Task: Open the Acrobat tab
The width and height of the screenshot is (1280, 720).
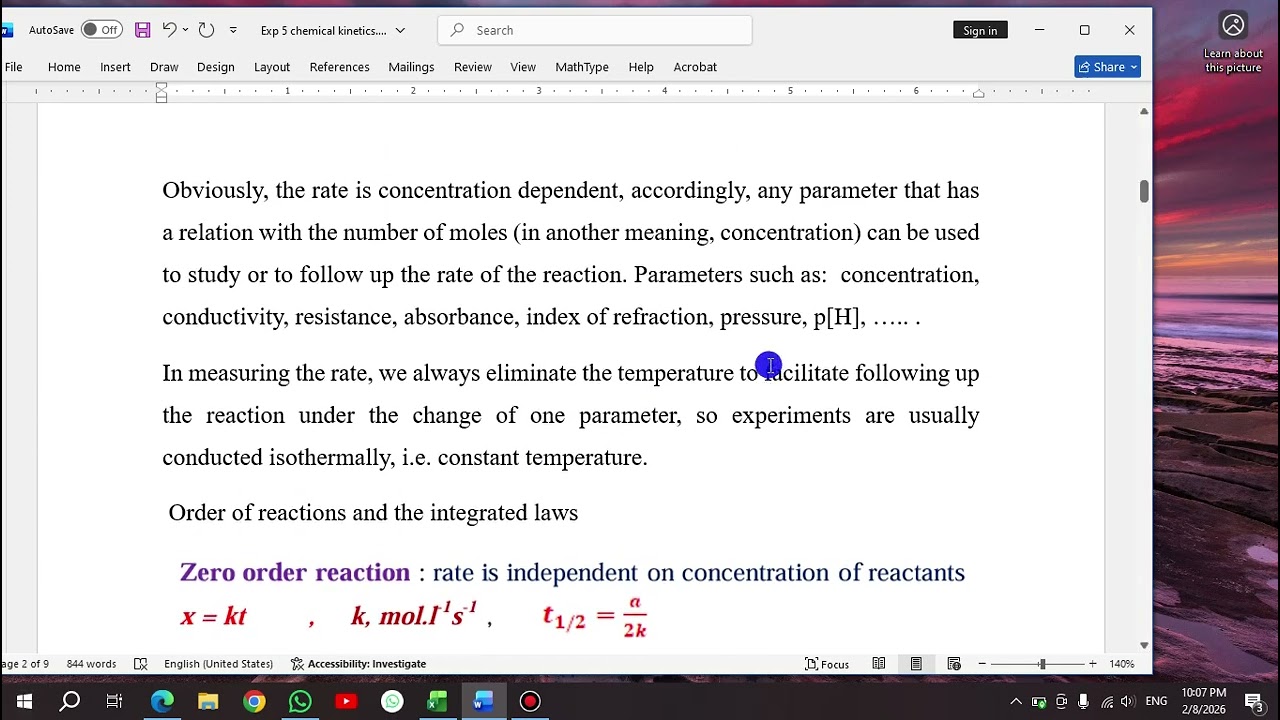Action: click(x=695, y=67)
